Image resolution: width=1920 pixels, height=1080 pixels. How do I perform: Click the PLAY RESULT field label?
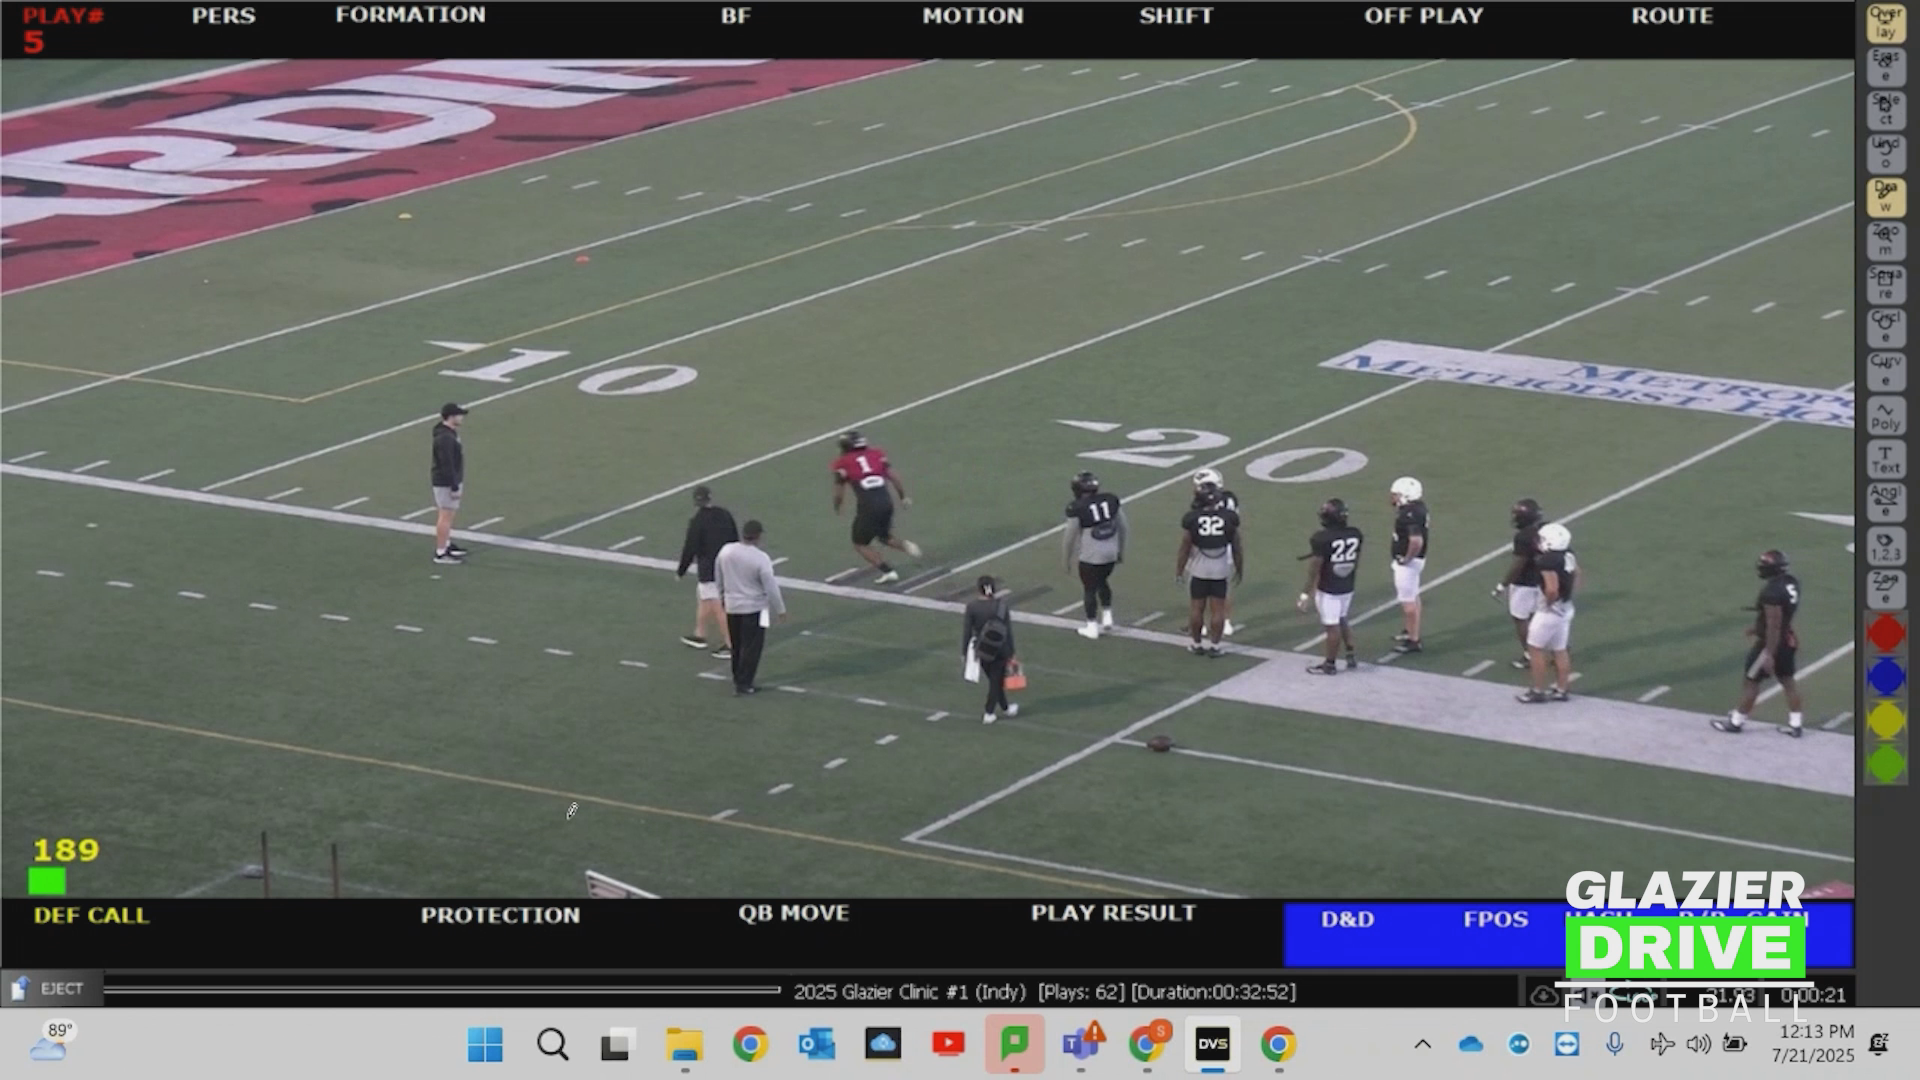click(x=1113, y=913)
